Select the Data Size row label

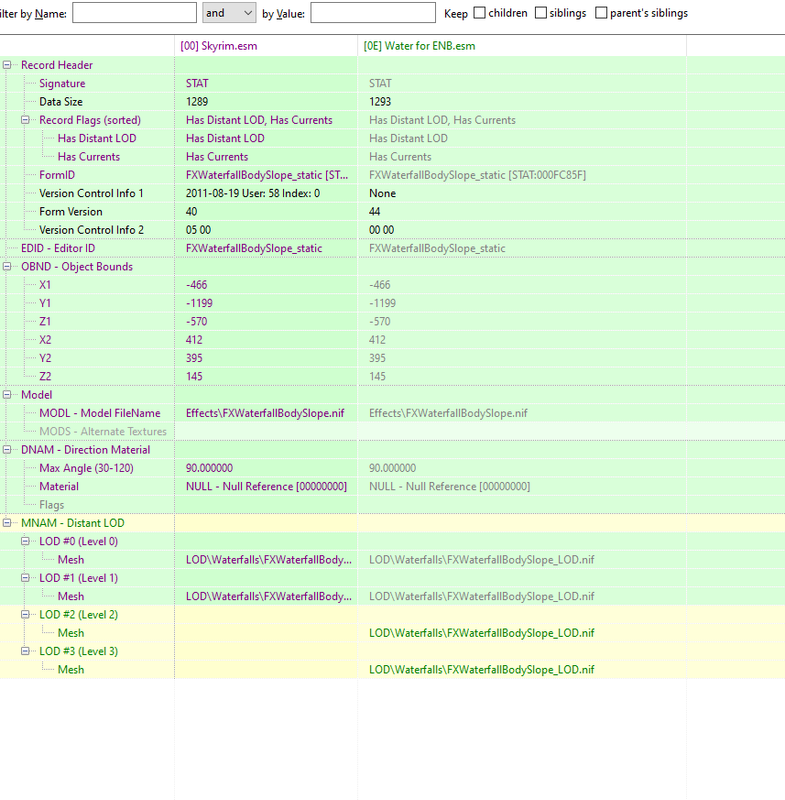(61, 102)
